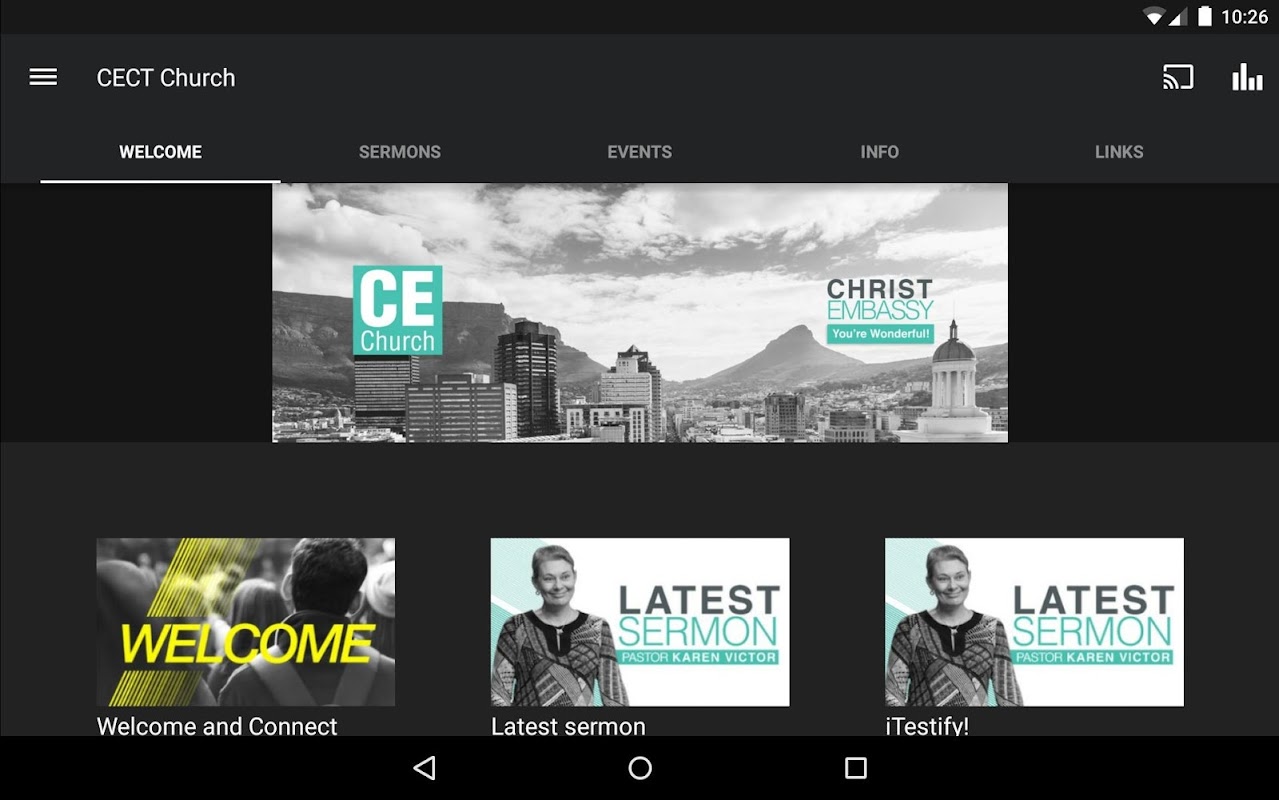
Task: Open the INFO tab
Action: coord(879,152)
